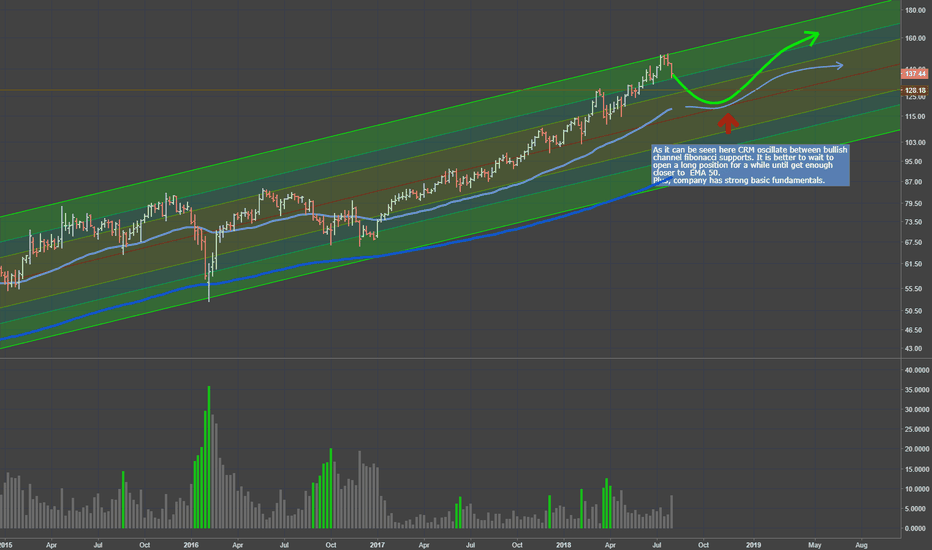The width and height of the screenshot is (932, 550).
Task: Click the 30.0000 volume axis label
Action: pos(917,410)
